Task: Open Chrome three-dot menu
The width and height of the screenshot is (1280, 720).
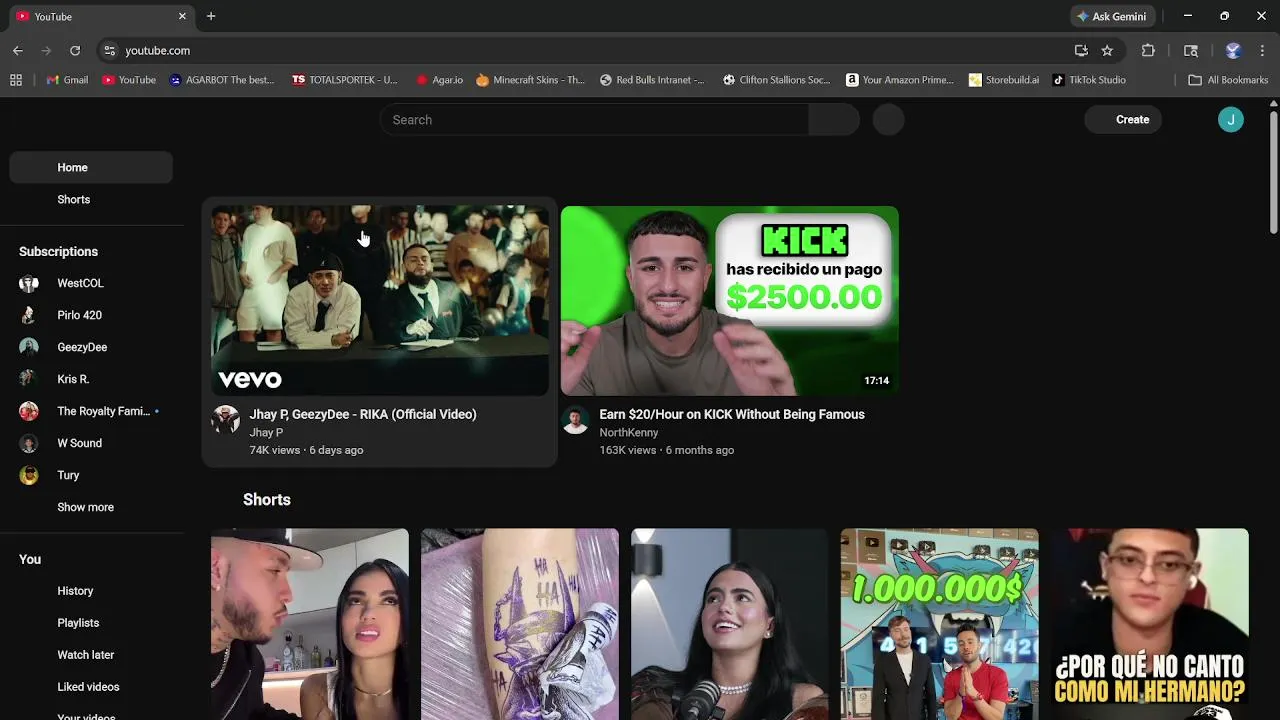Action: coord(1263,50)
